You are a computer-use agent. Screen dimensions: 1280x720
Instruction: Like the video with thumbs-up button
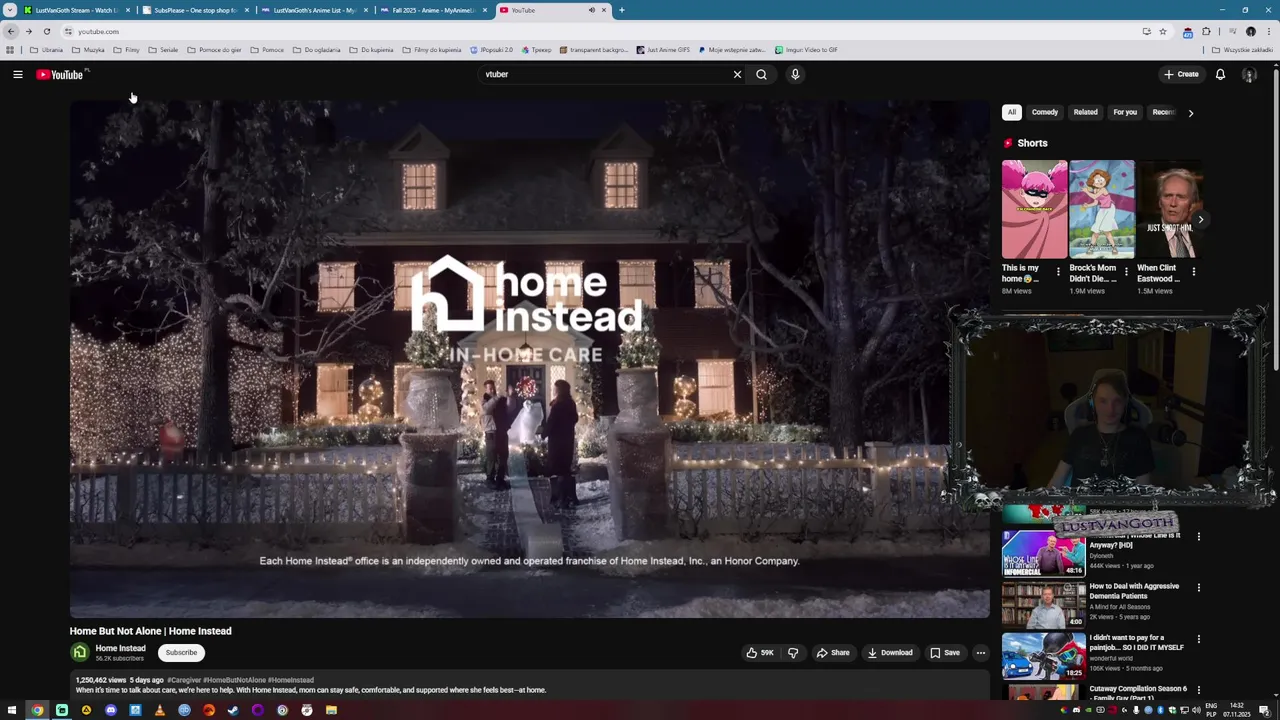click(760, 652)
